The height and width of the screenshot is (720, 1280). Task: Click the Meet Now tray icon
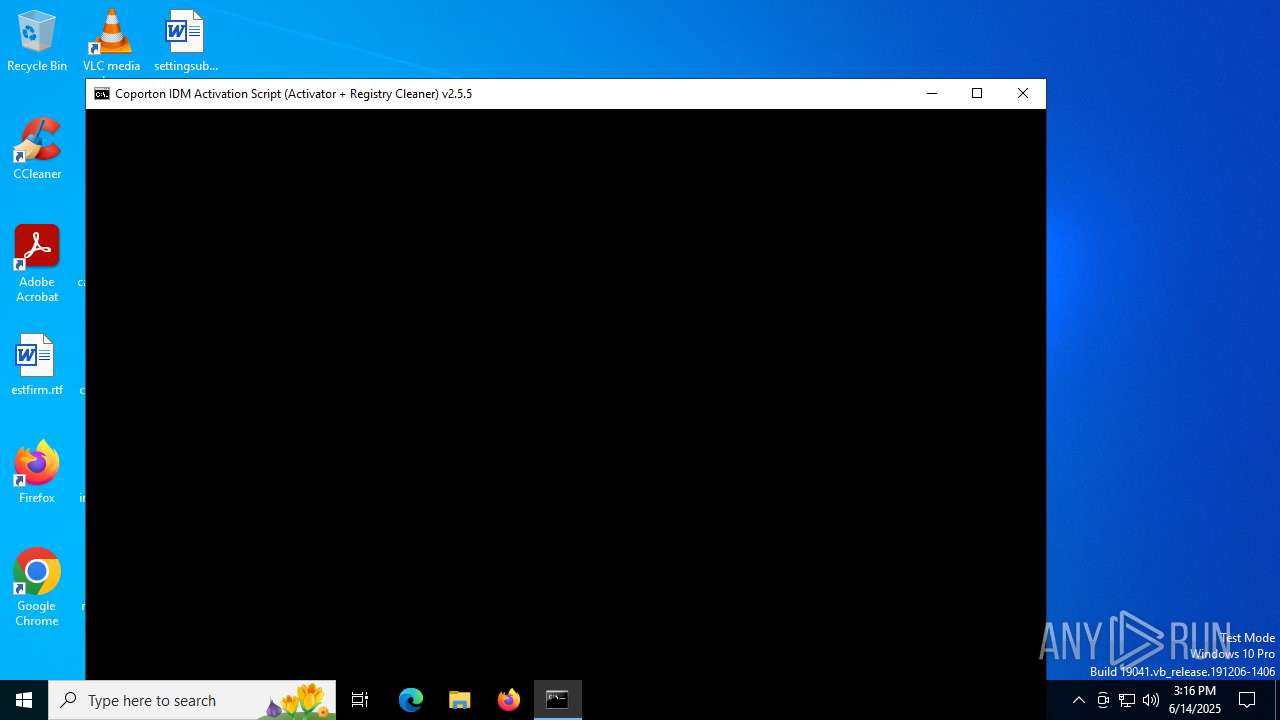(x=1103, y=700)
